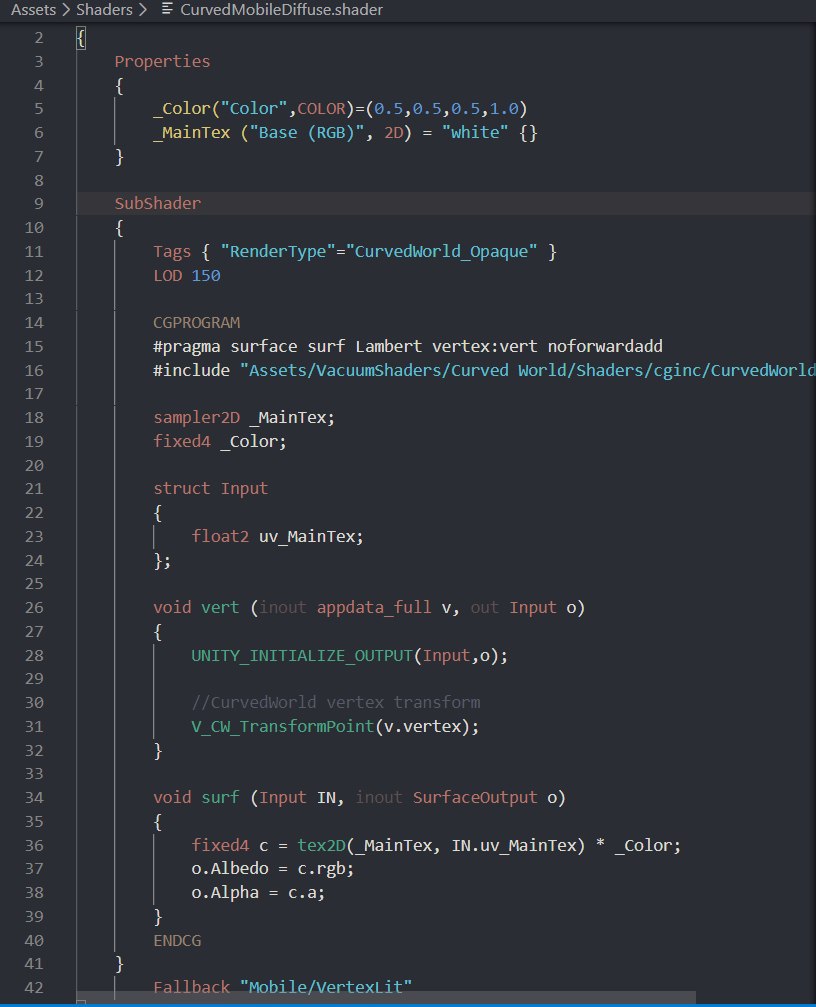Click the surf function name on line 34
This screenshot has width=816, height=1007.
click(220, 798)
